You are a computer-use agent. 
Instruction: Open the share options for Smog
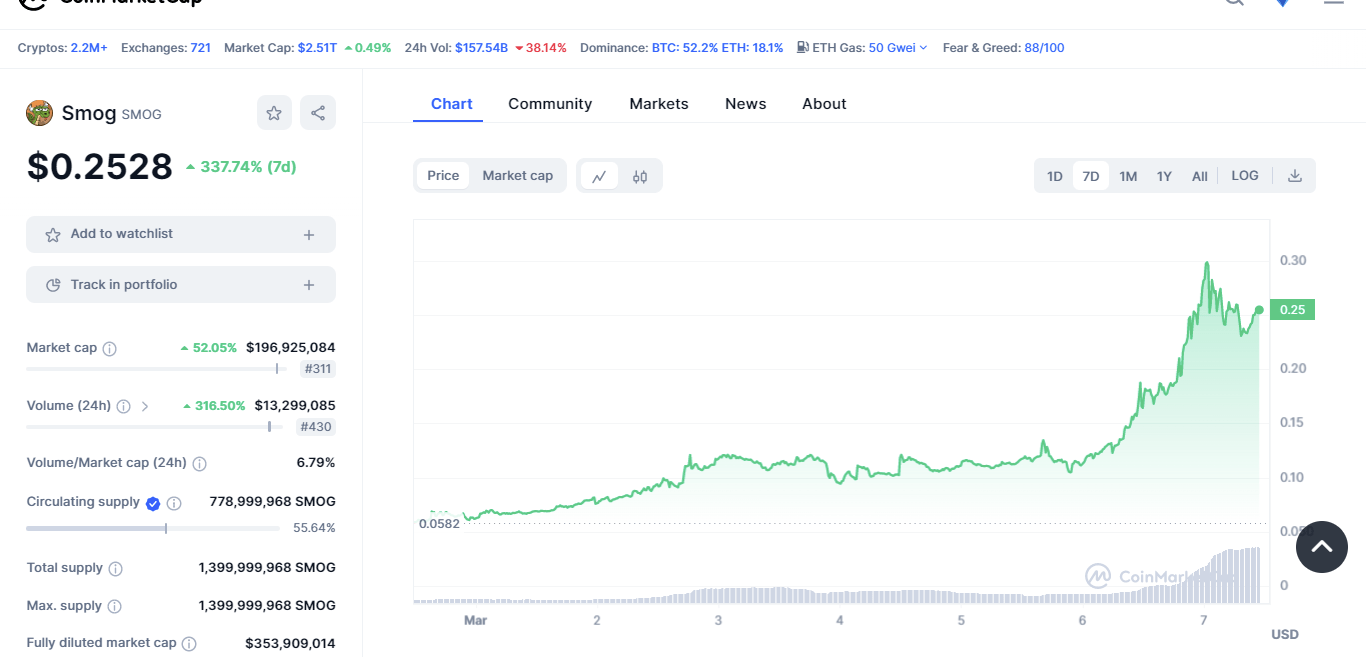click(318, 113)
